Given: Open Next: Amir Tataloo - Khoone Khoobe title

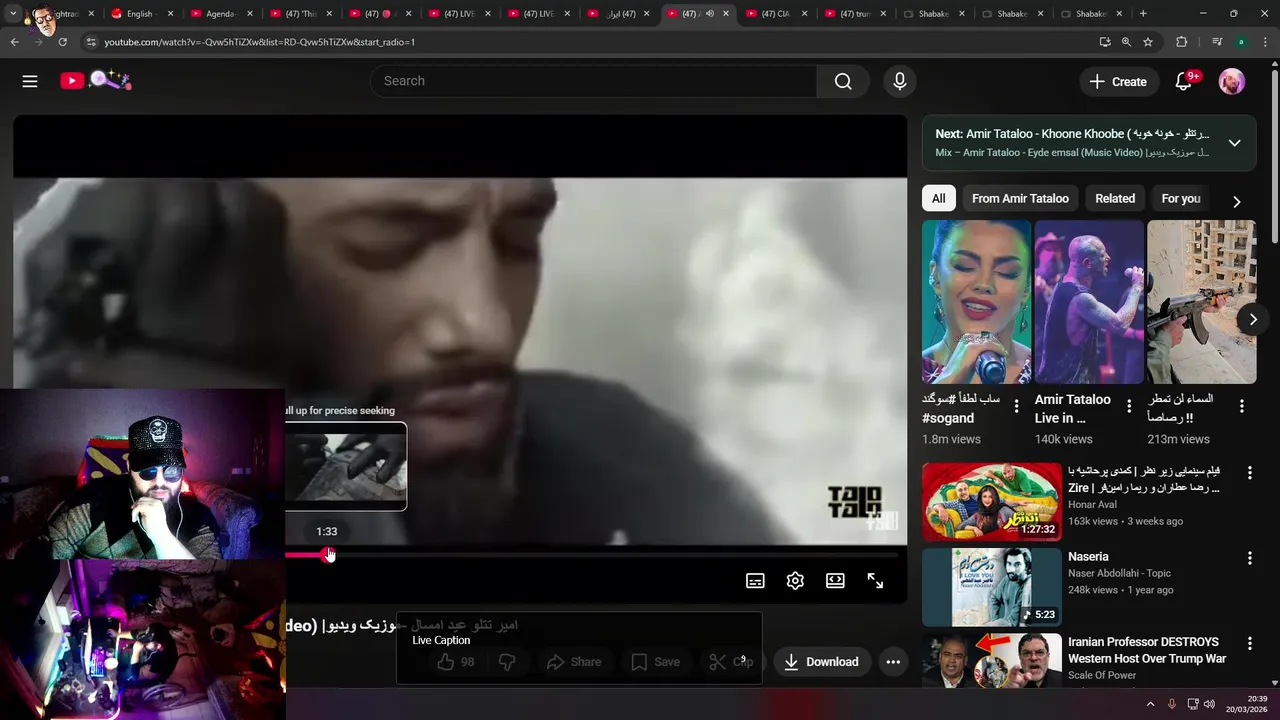Looking at the screenshot, I should pyautogui.click(x=1073, y=134).
